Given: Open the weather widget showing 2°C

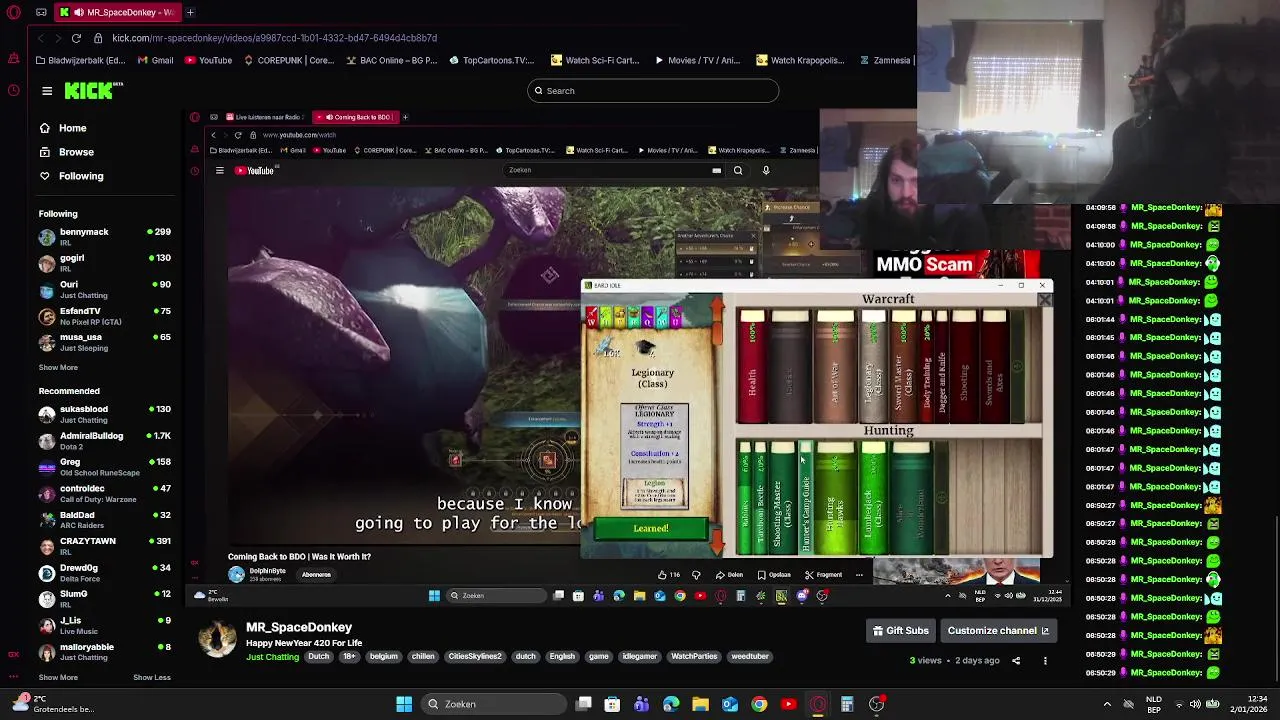Looking at the screenshot, I should [52, 704].
